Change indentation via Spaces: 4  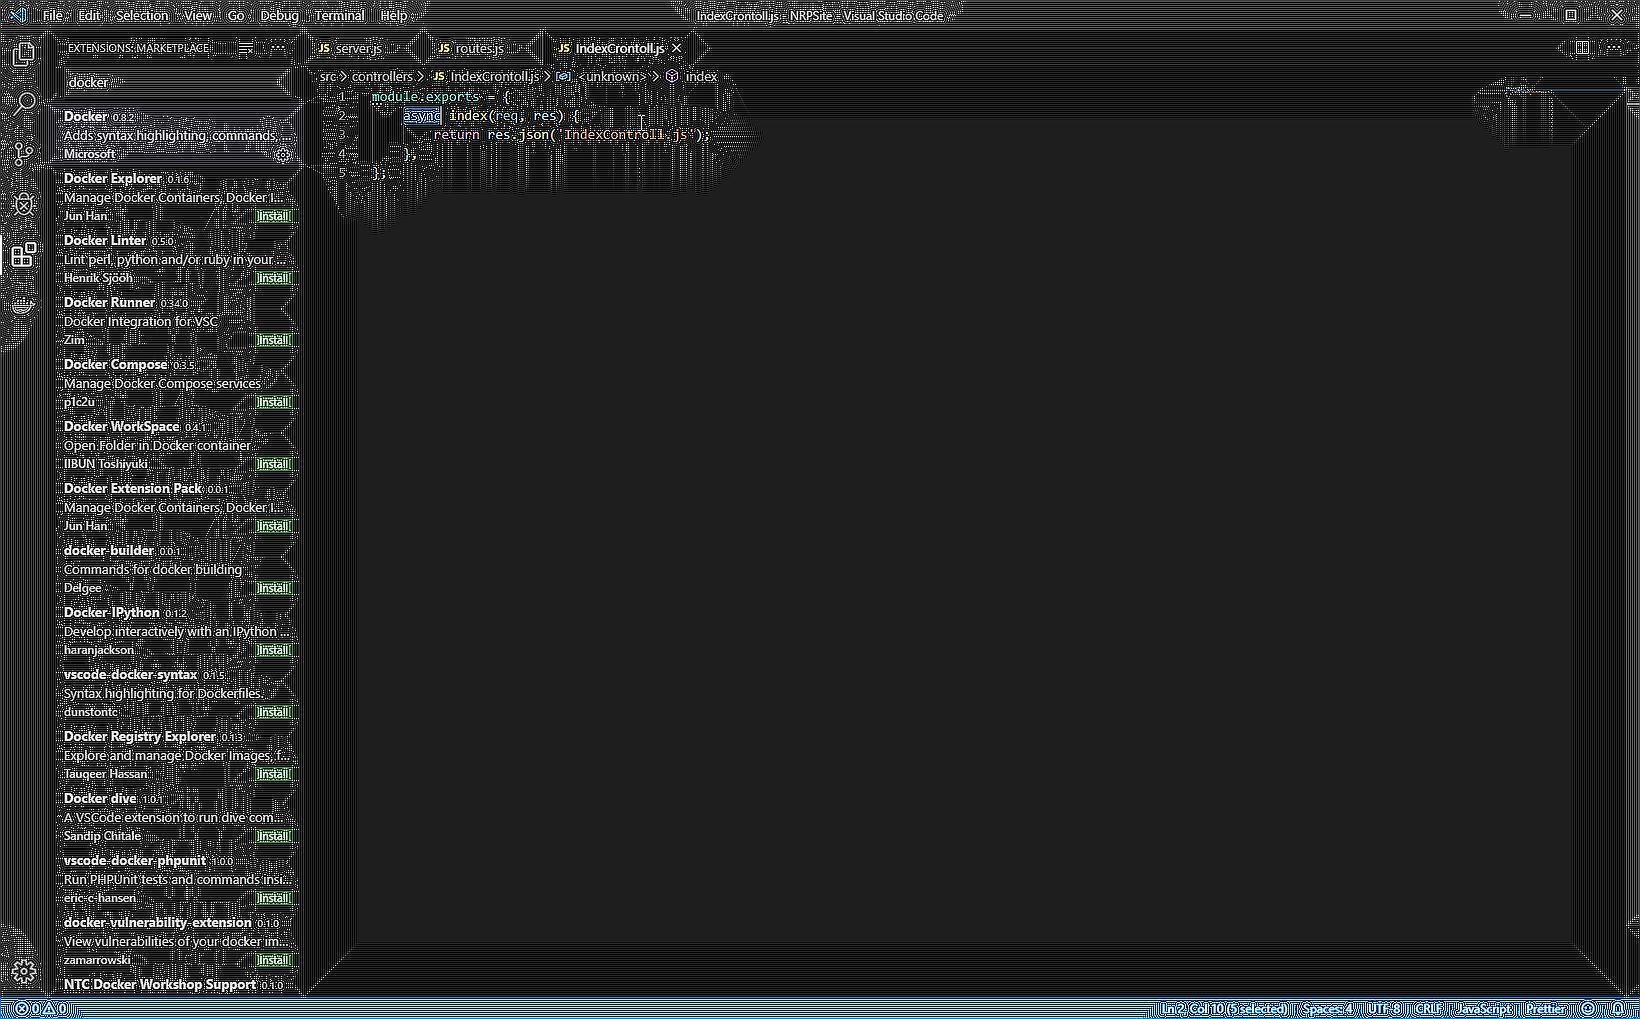1328,1009
